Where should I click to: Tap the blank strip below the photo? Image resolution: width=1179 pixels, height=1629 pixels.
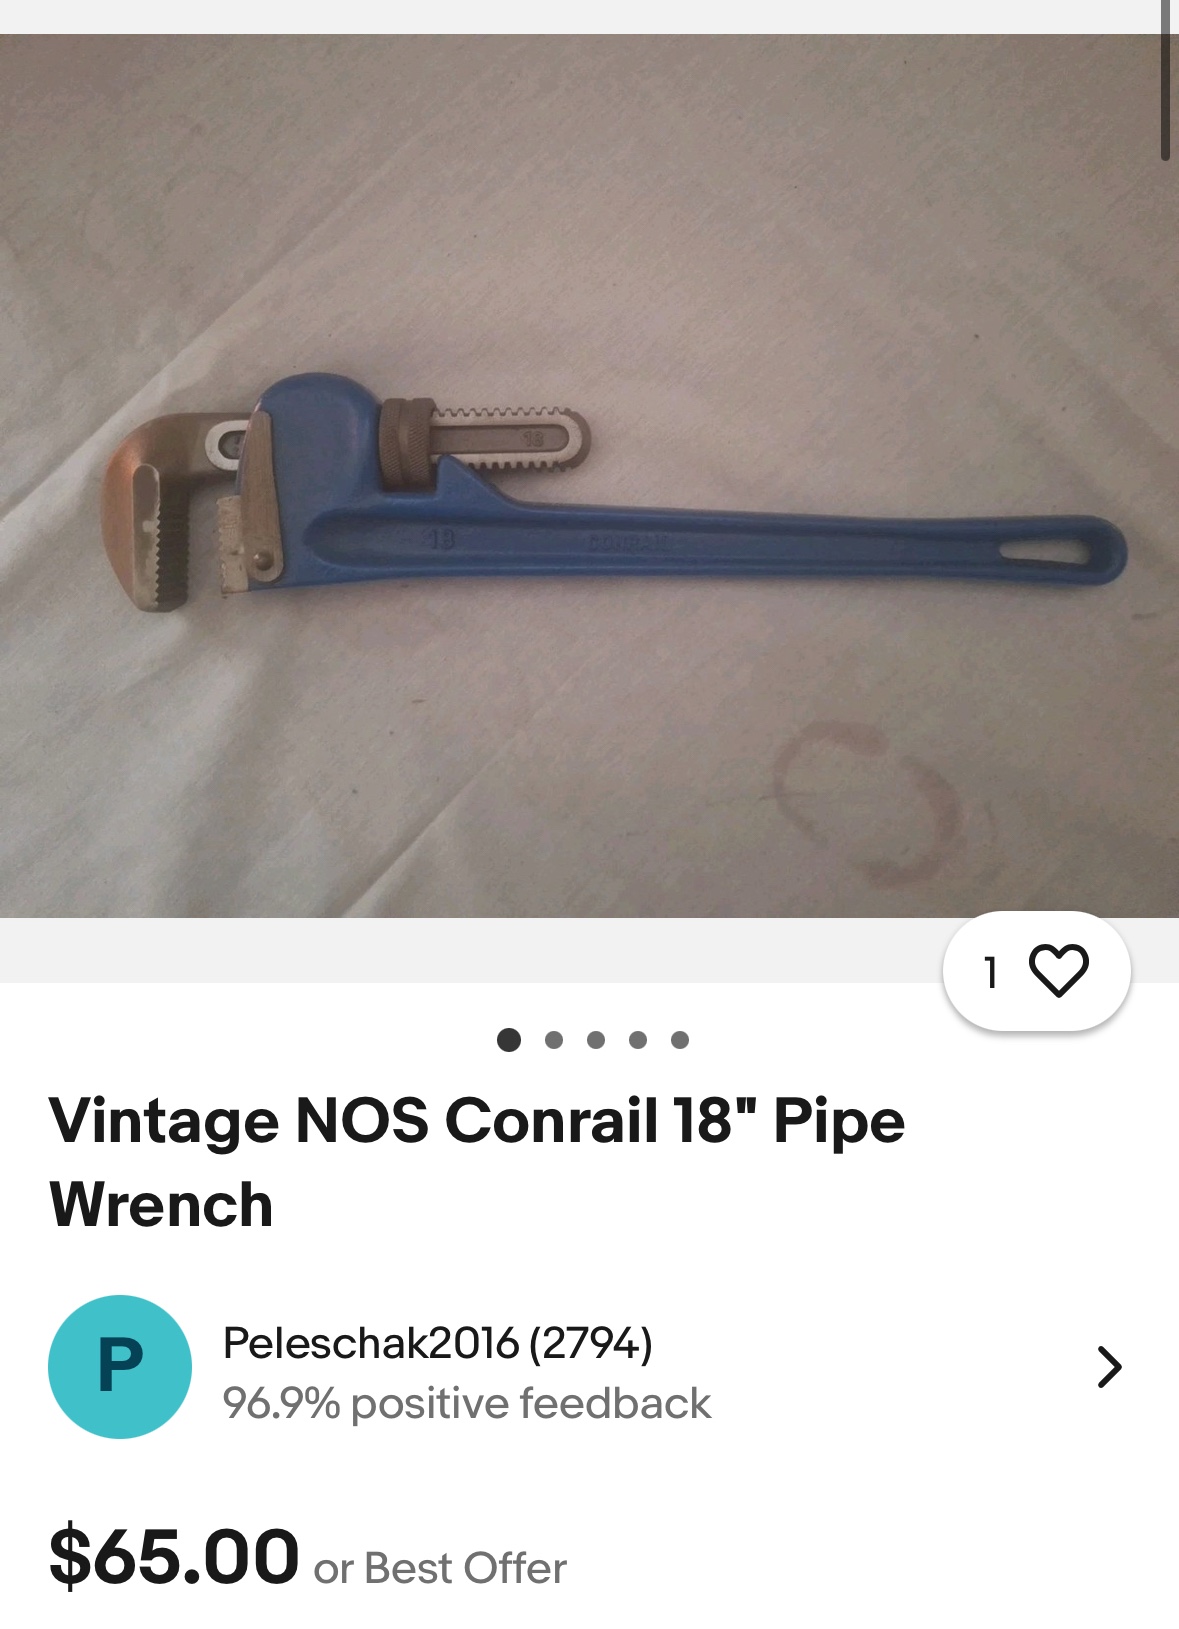(470, 950)
